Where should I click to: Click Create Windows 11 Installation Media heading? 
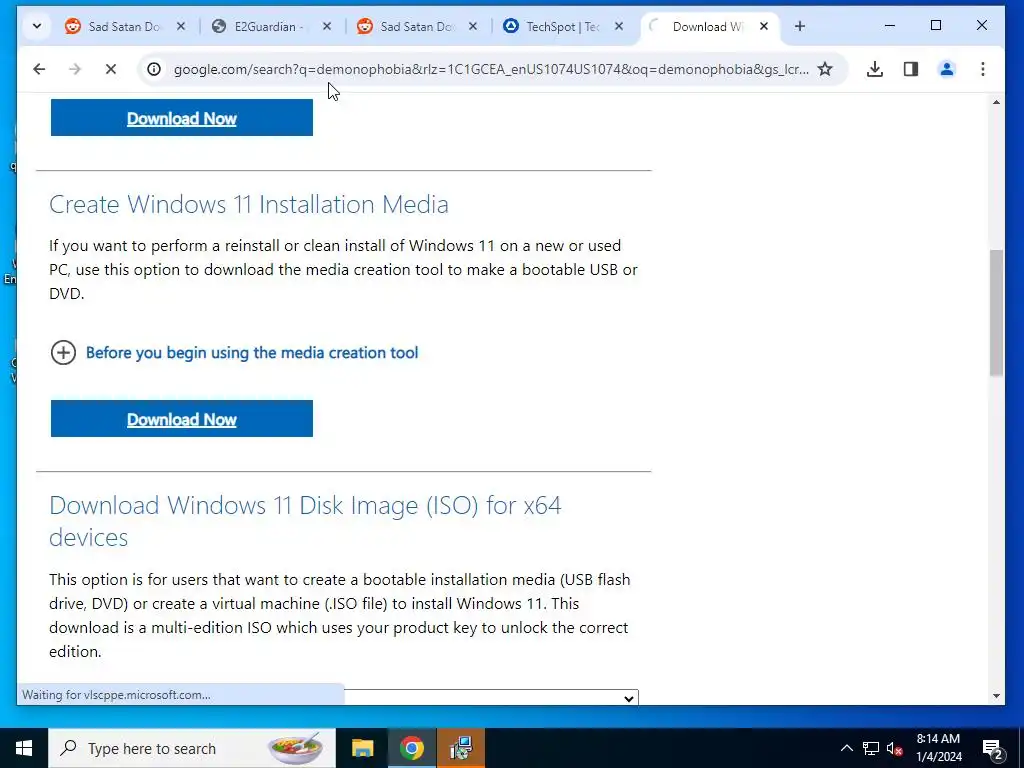pos(249,204)
